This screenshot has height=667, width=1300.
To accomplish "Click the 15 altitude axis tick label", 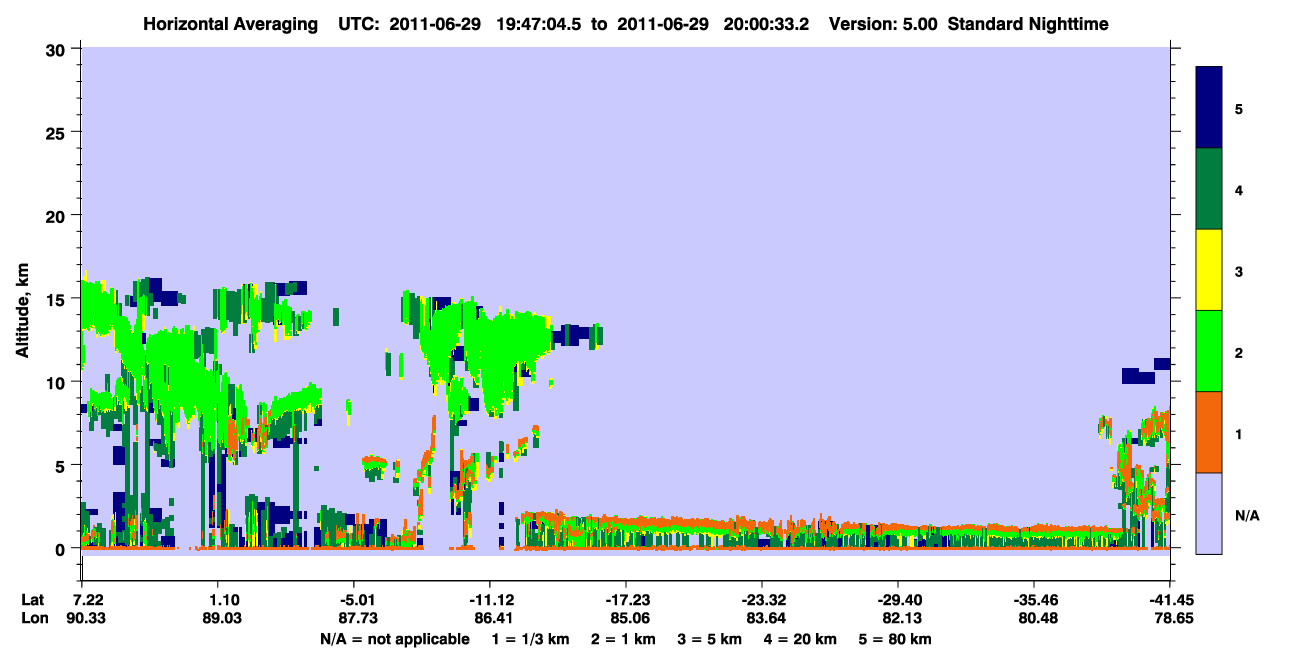I will [x=59, y=299].
